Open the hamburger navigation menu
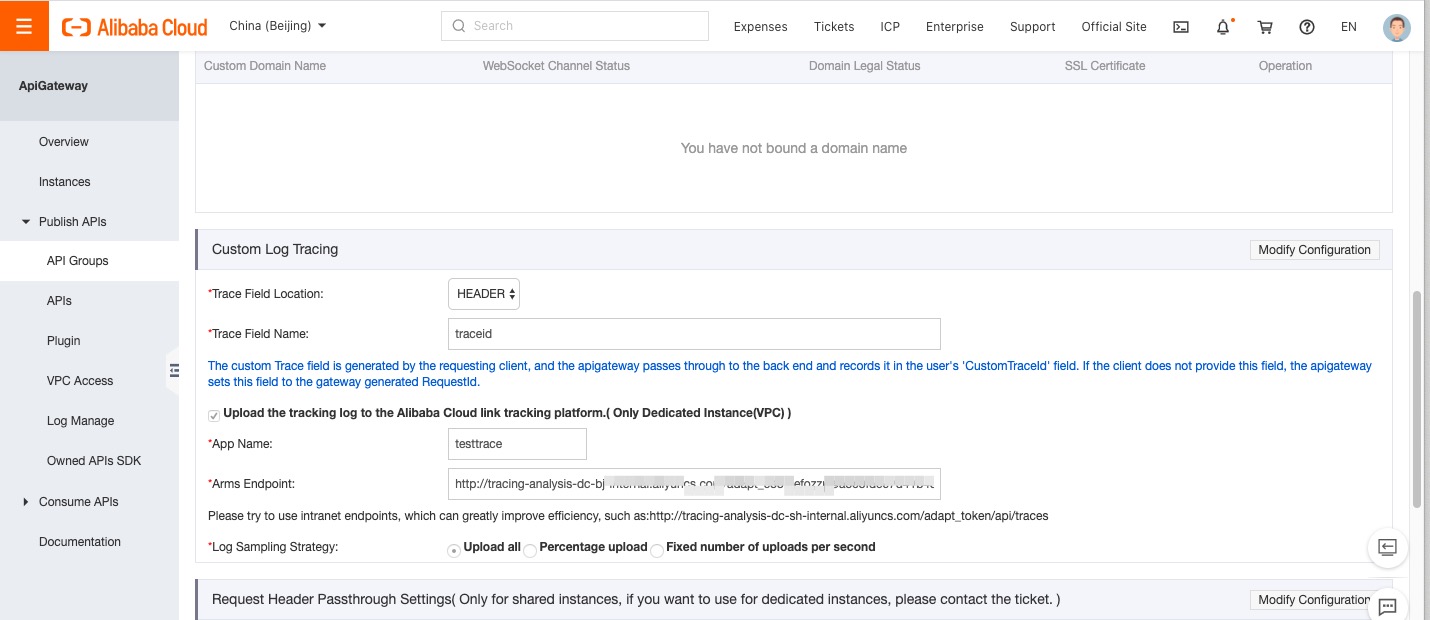 (24, 26)
